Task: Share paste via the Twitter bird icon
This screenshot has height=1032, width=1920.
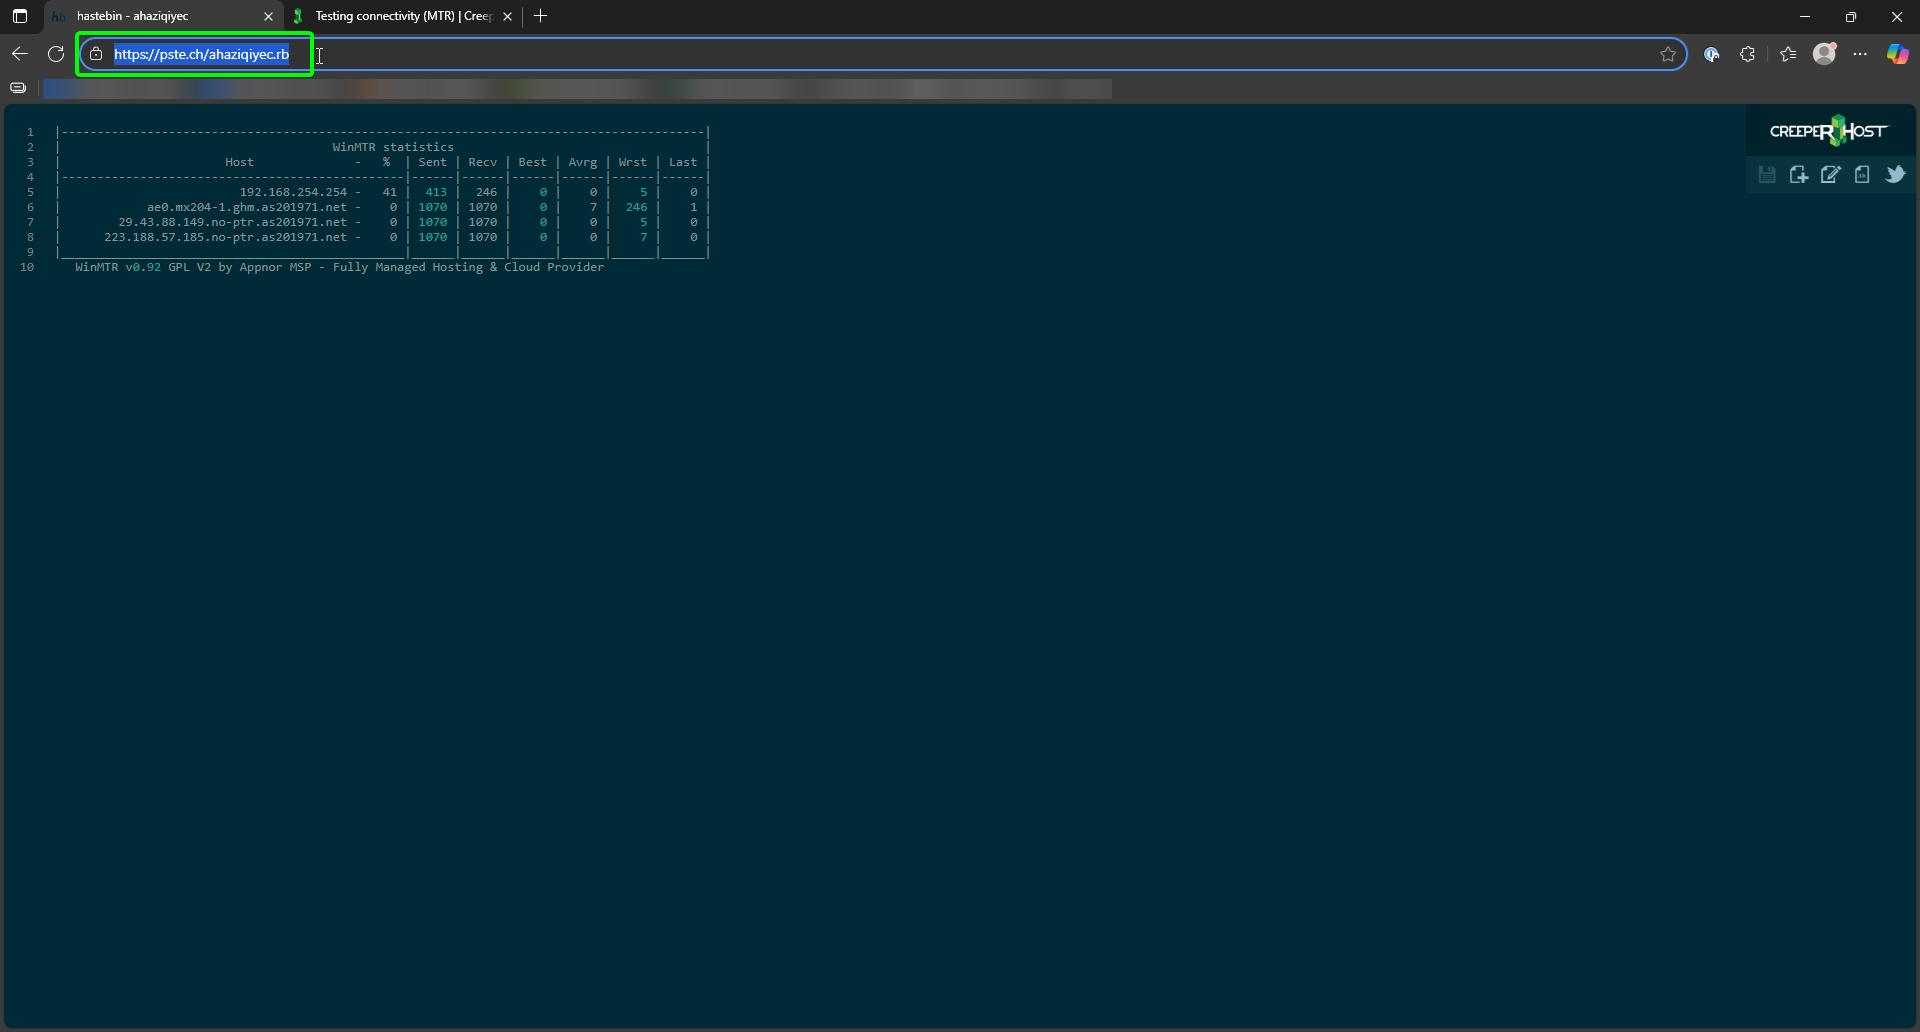Action: (1895, 175)
